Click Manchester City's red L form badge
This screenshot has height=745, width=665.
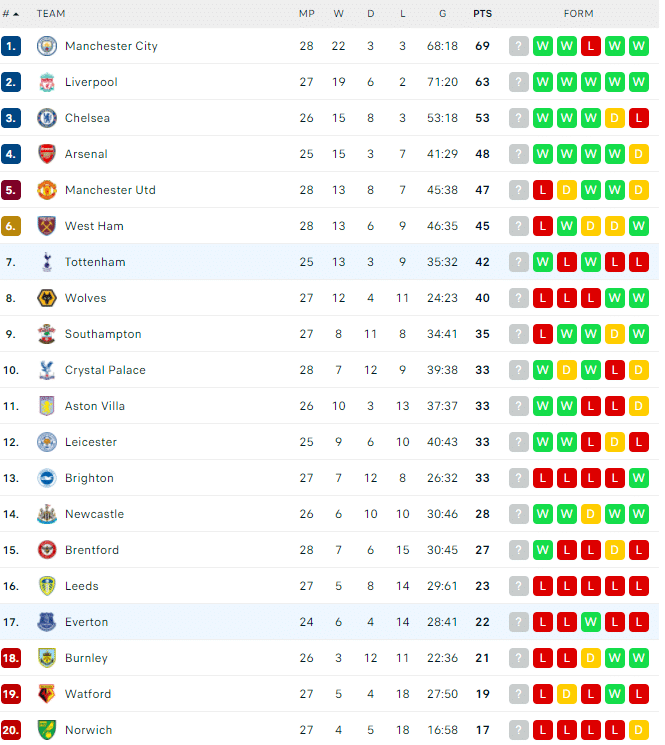[591, 46]
